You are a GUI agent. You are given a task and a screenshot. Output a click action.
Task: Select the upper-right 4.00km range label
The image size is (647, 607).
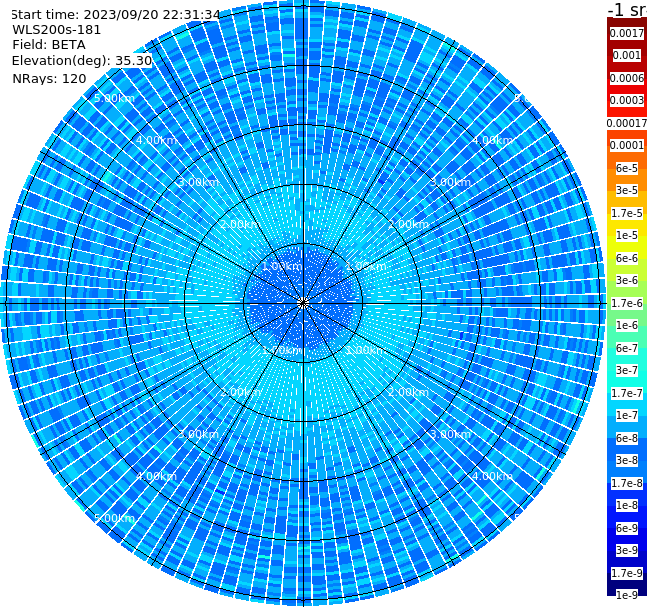point(493,140)
